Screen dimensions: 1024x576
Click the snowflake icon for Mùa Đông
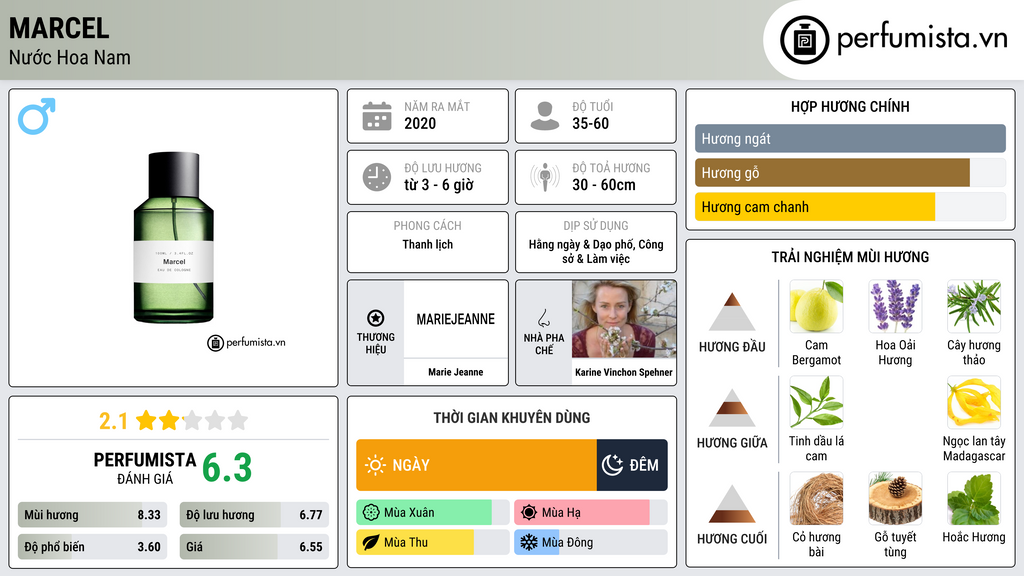point(529,542)
